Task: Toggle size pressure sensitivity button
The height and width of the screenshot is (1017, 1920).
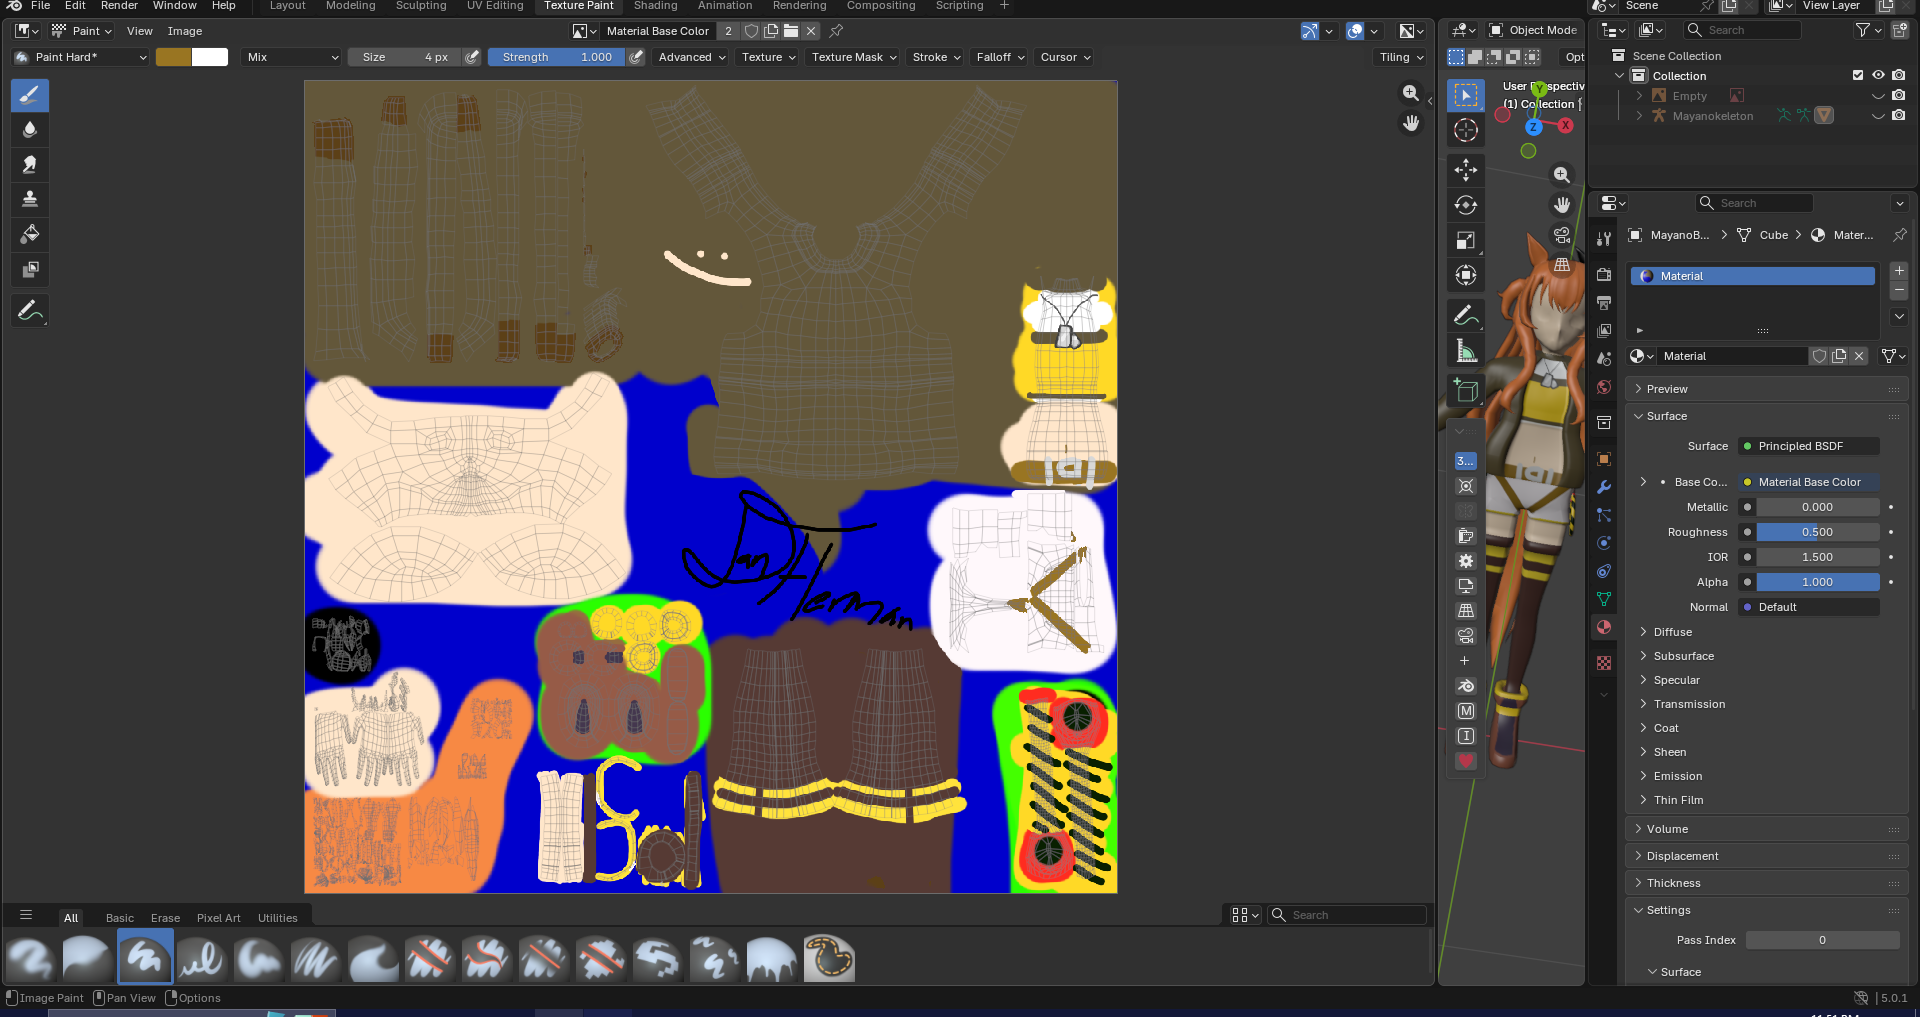Action: (472, 57)
